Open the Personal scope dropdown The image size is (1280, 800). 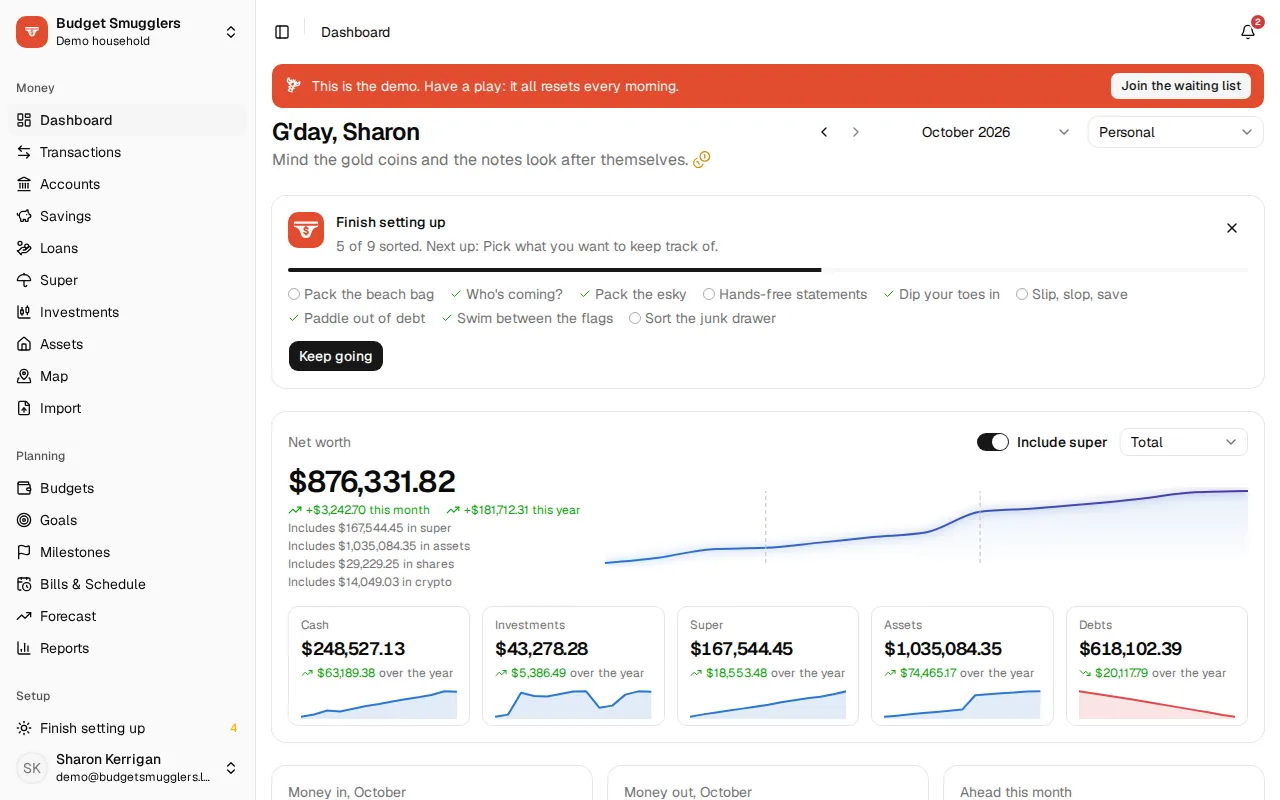1176,132
